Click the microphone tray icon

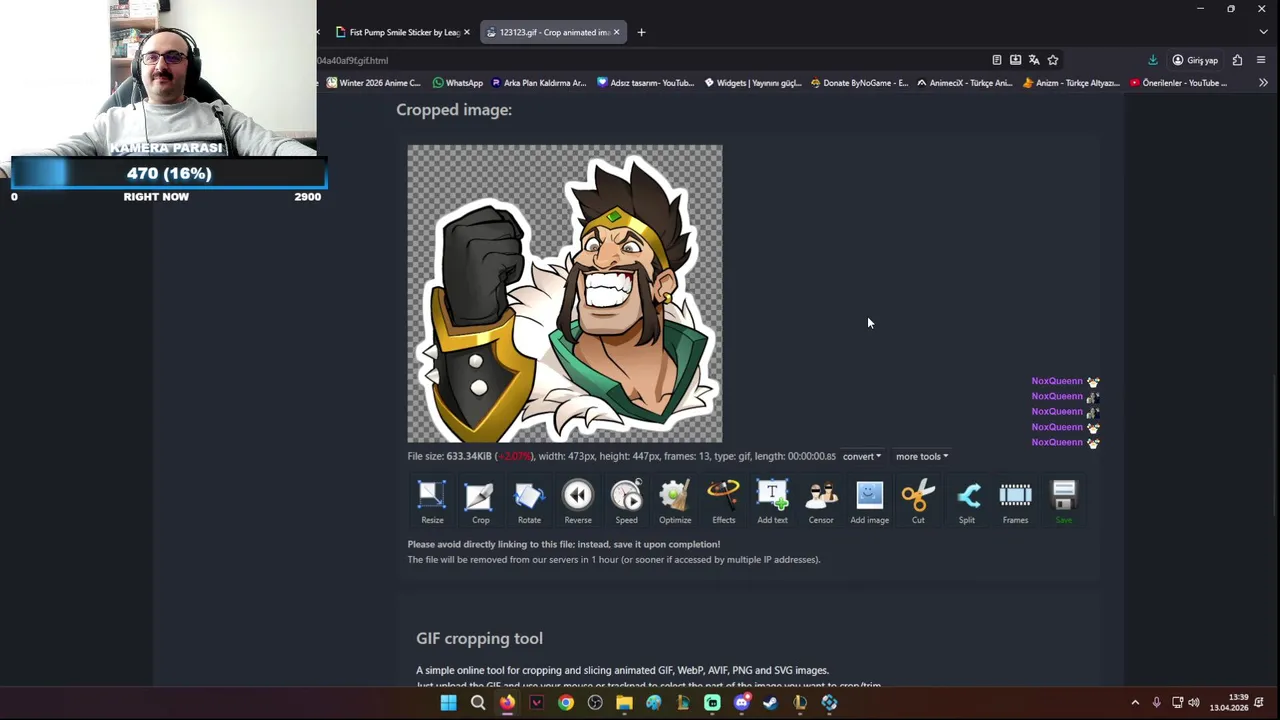click(1157, 703)
